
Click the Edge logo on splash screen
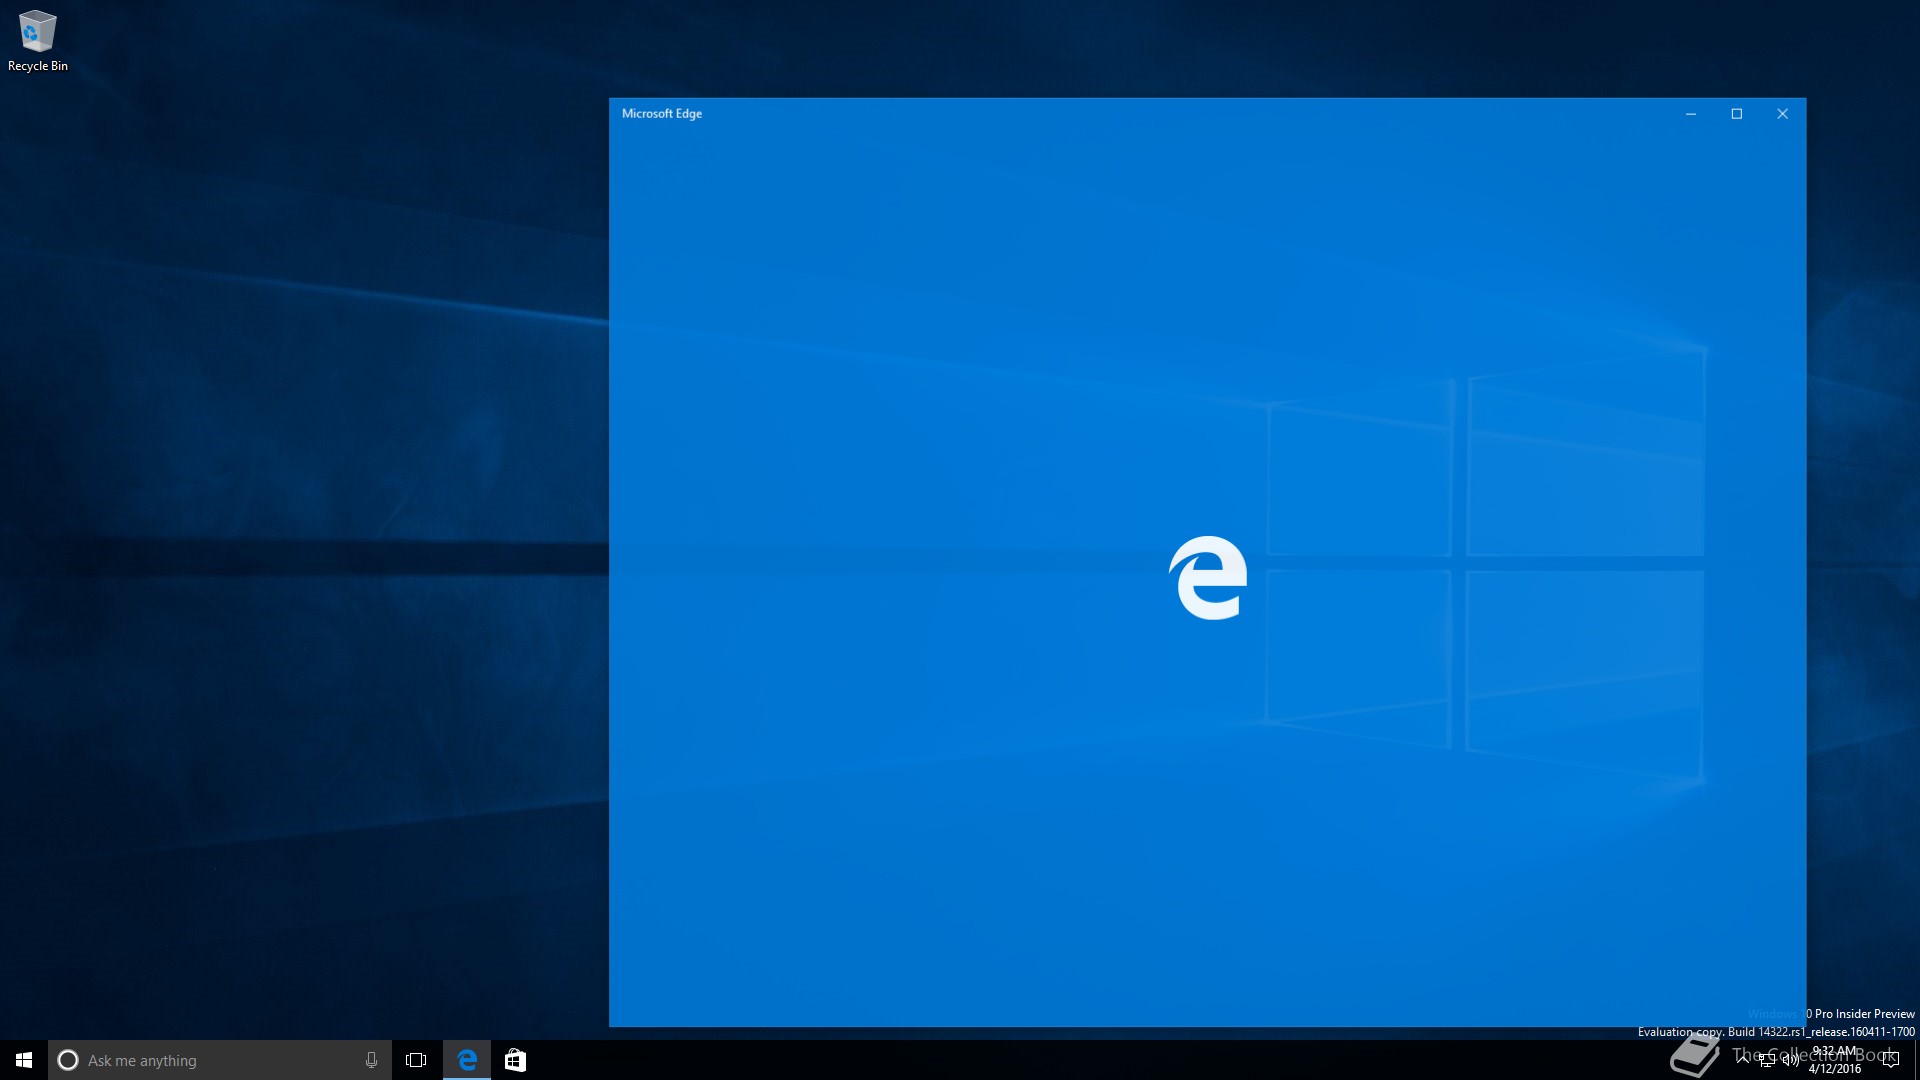[1208, 578]
